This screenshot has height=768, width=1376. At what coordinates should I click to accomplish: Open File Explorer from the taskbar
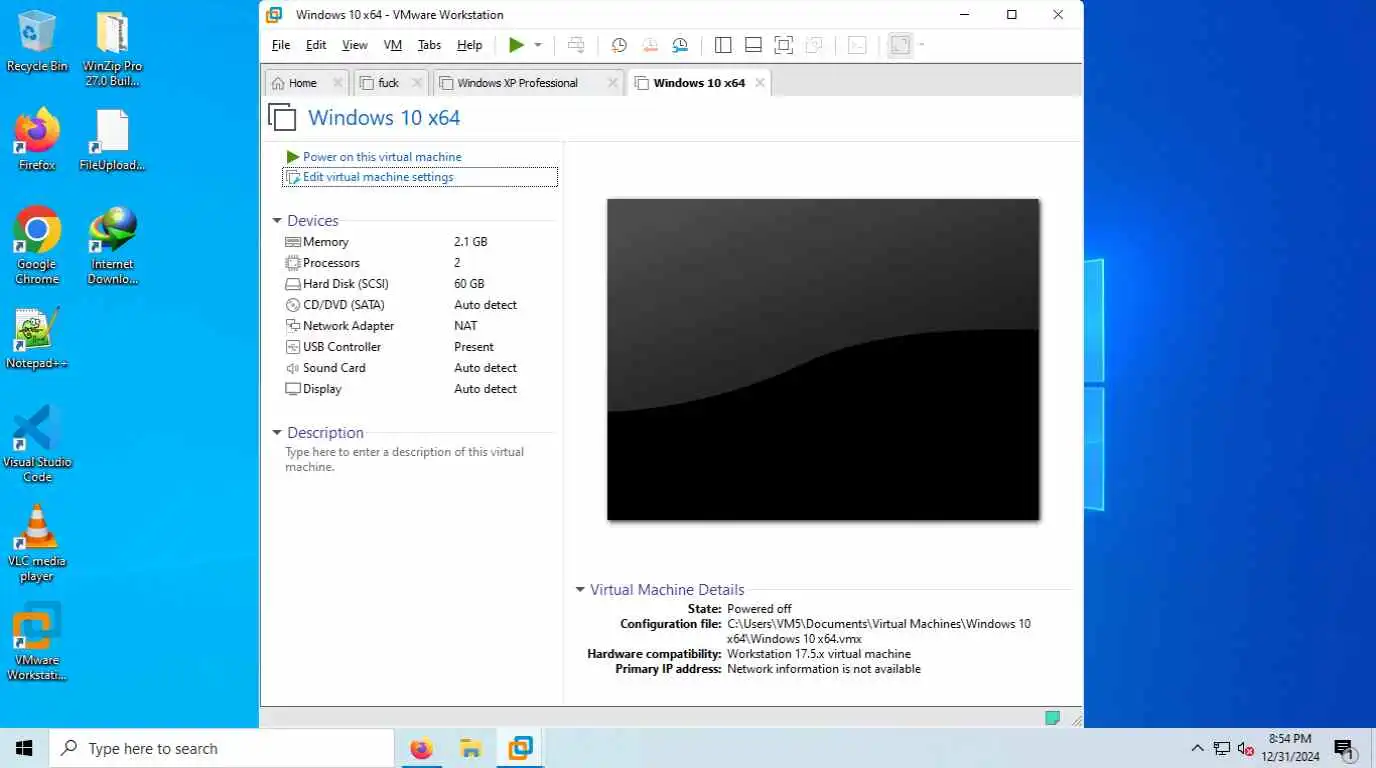point(471,748)
